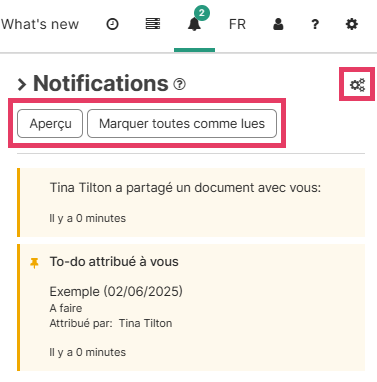
Task: Click the A faire status text
Action: coord(66,308)
